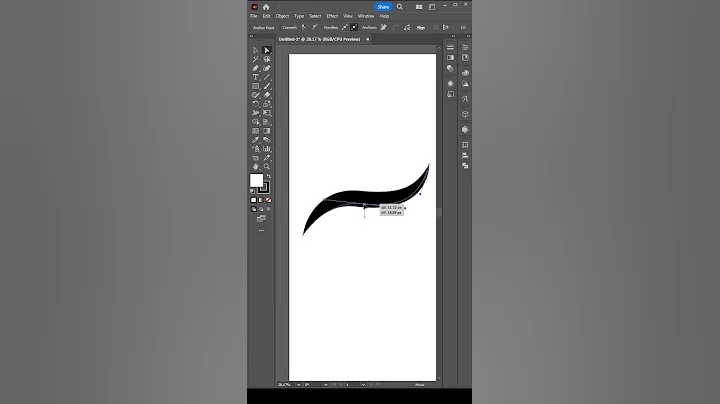Select the Rectangle tool
The height and width of the screenshot is (404, 720).
[x=256, y=86]
